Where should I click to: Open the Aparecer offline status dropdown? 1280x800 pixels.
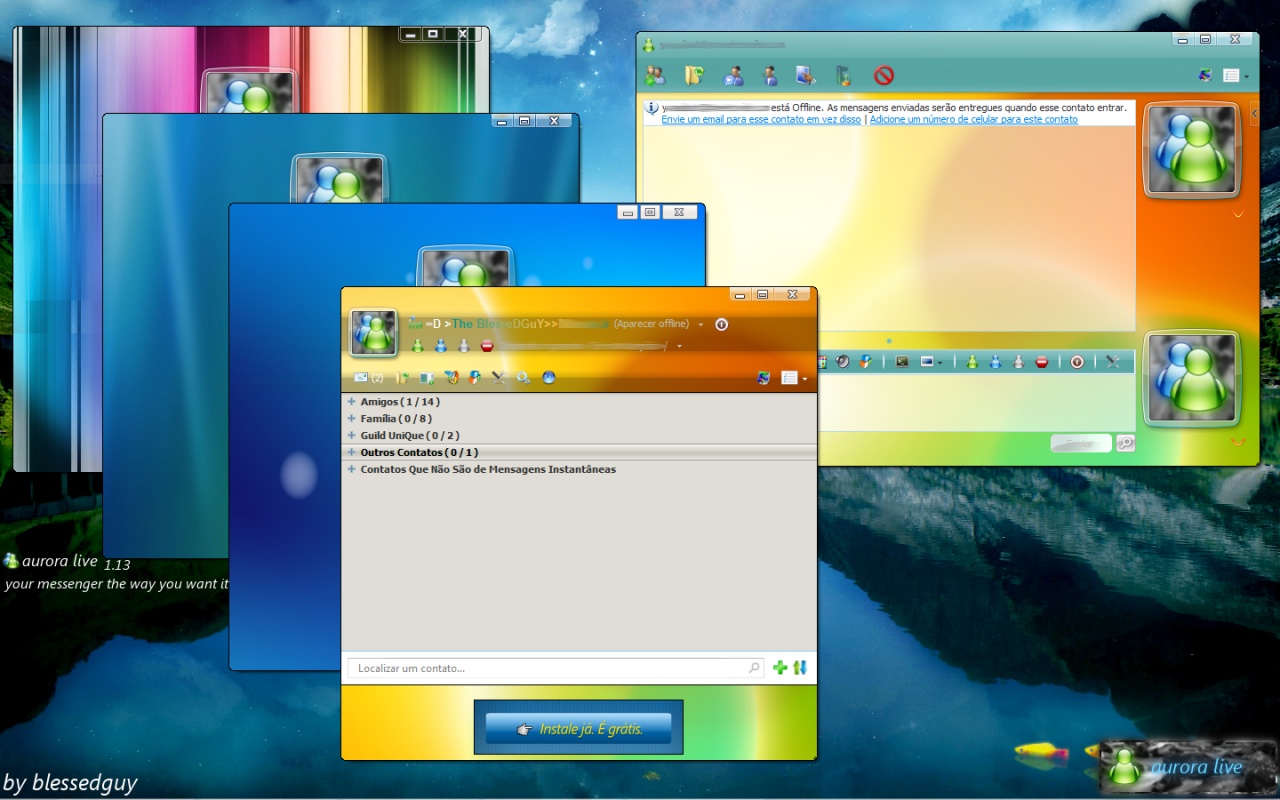(x=700, y=324)
